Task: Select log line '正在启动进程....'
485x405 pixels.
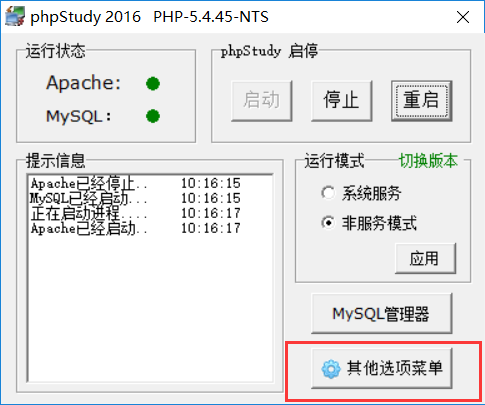Action: (135, 213)
